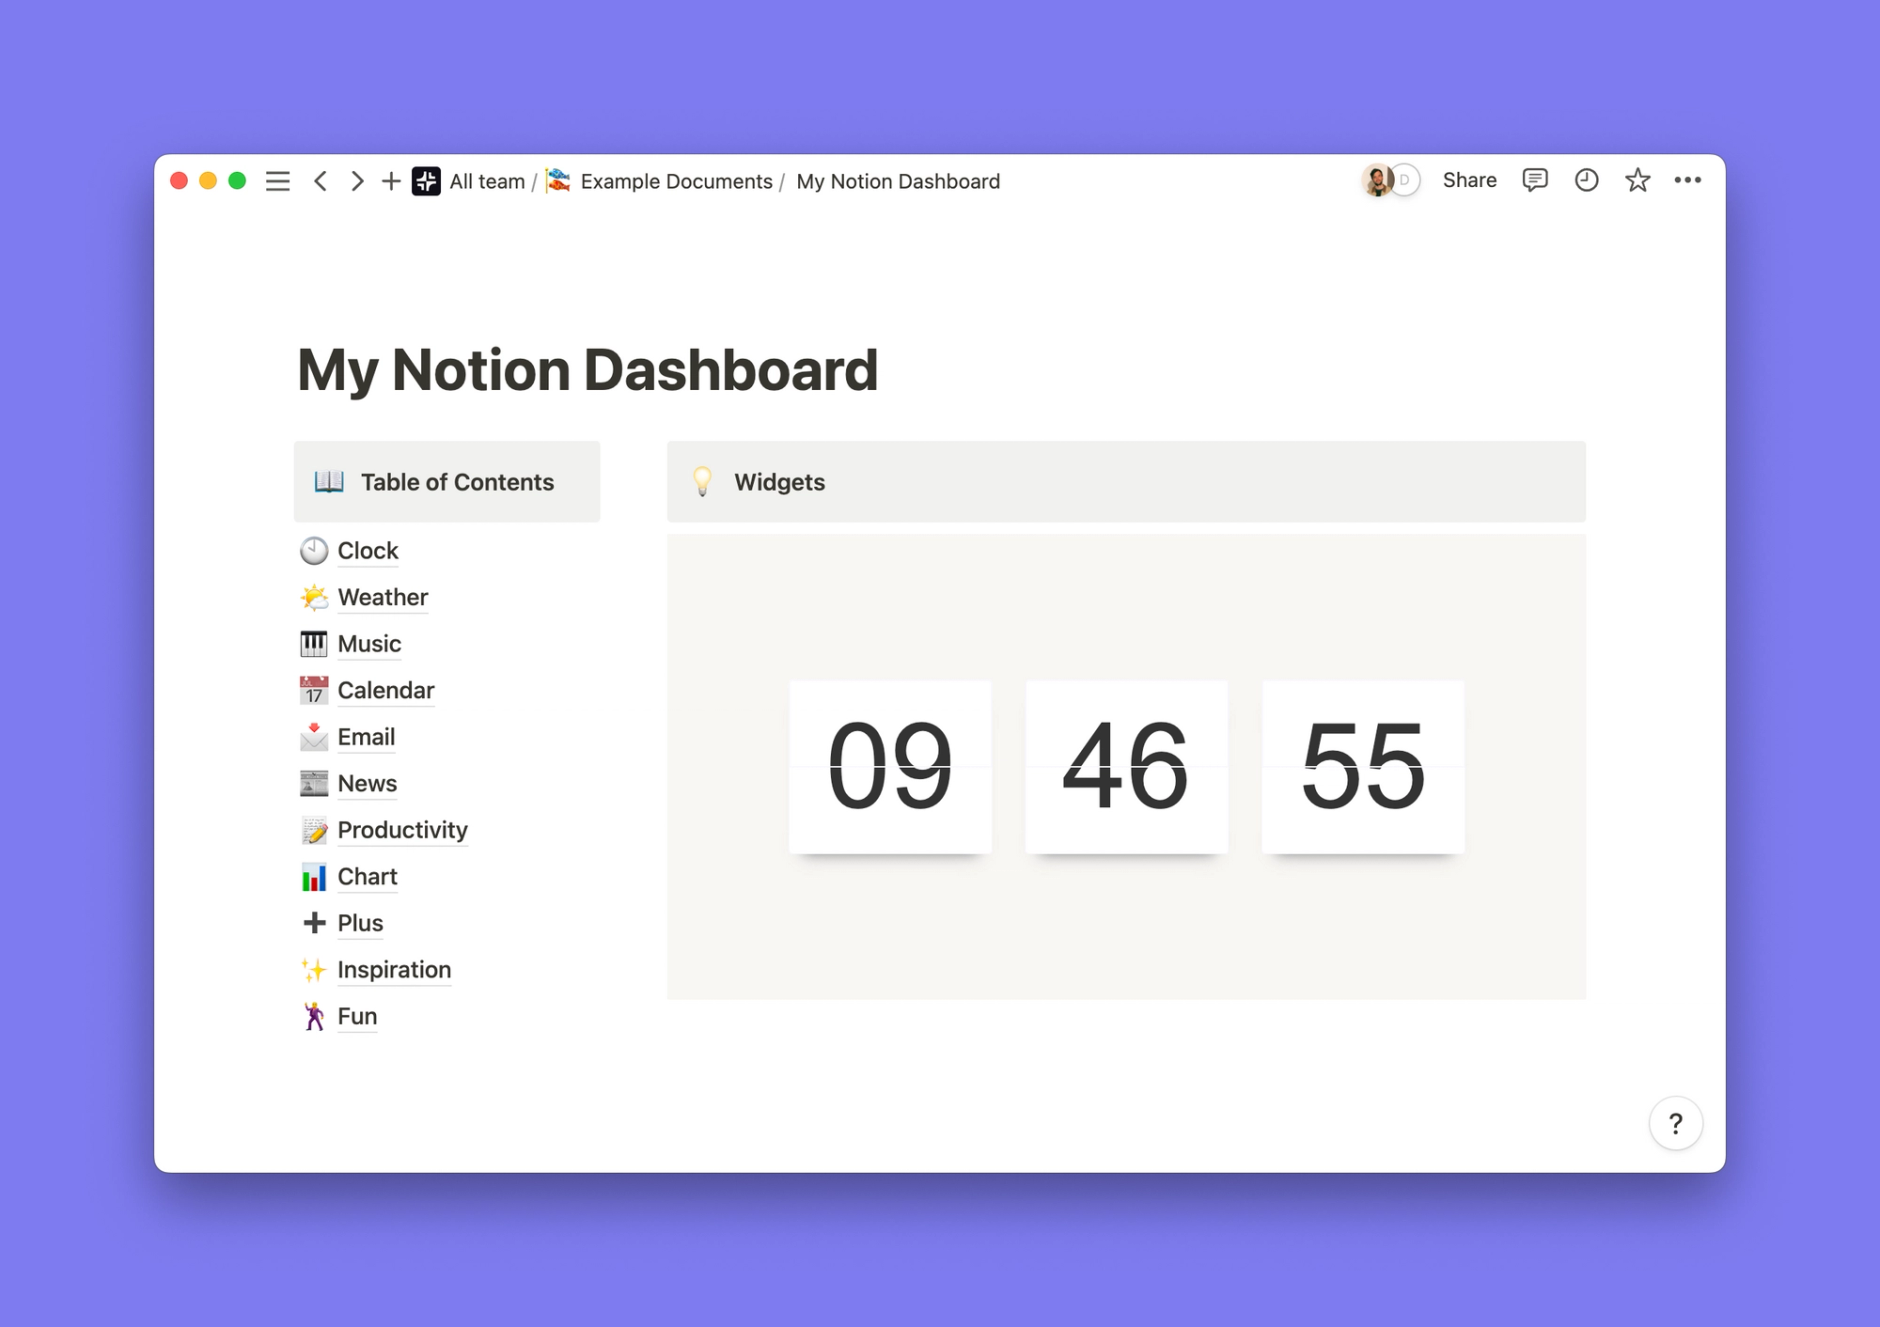Viewport: 1880px width, 1327px height.
Task: Click the Example Documents page icon
Action: click(x=558, y=181)
